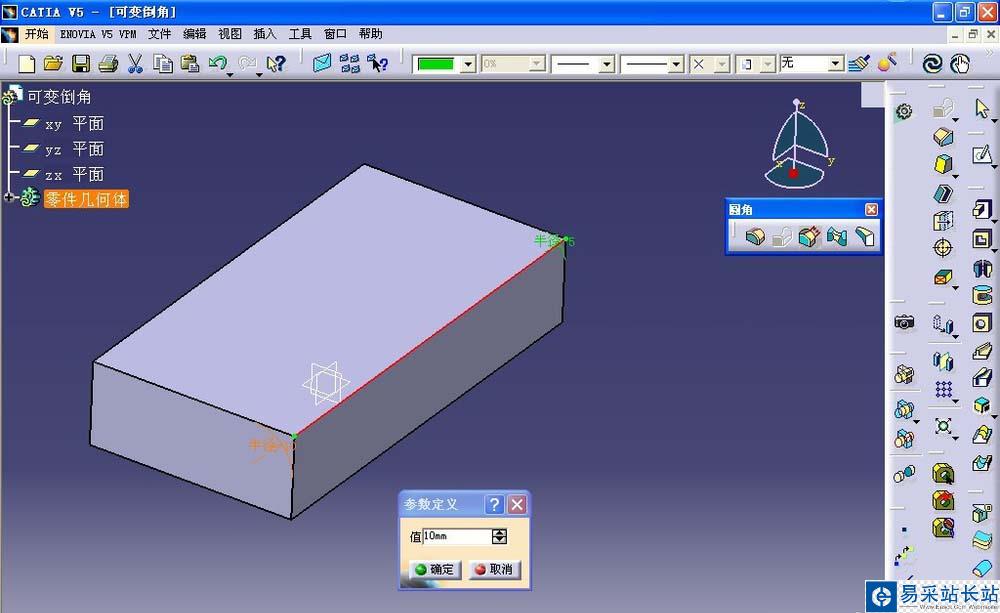
Task: Click the Painter brush icon in graphics toolbar
Action: click(x=859, y=63)
